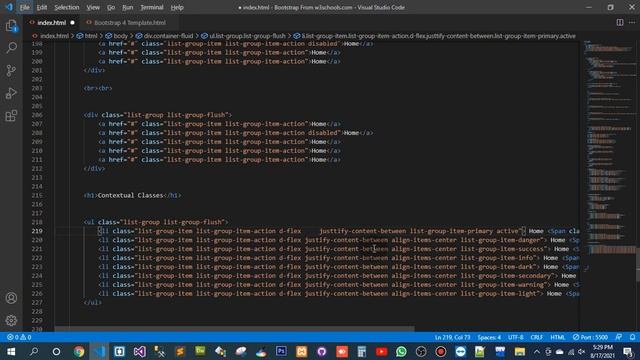
Task: Open the Run menu
Action: [128, 7]
